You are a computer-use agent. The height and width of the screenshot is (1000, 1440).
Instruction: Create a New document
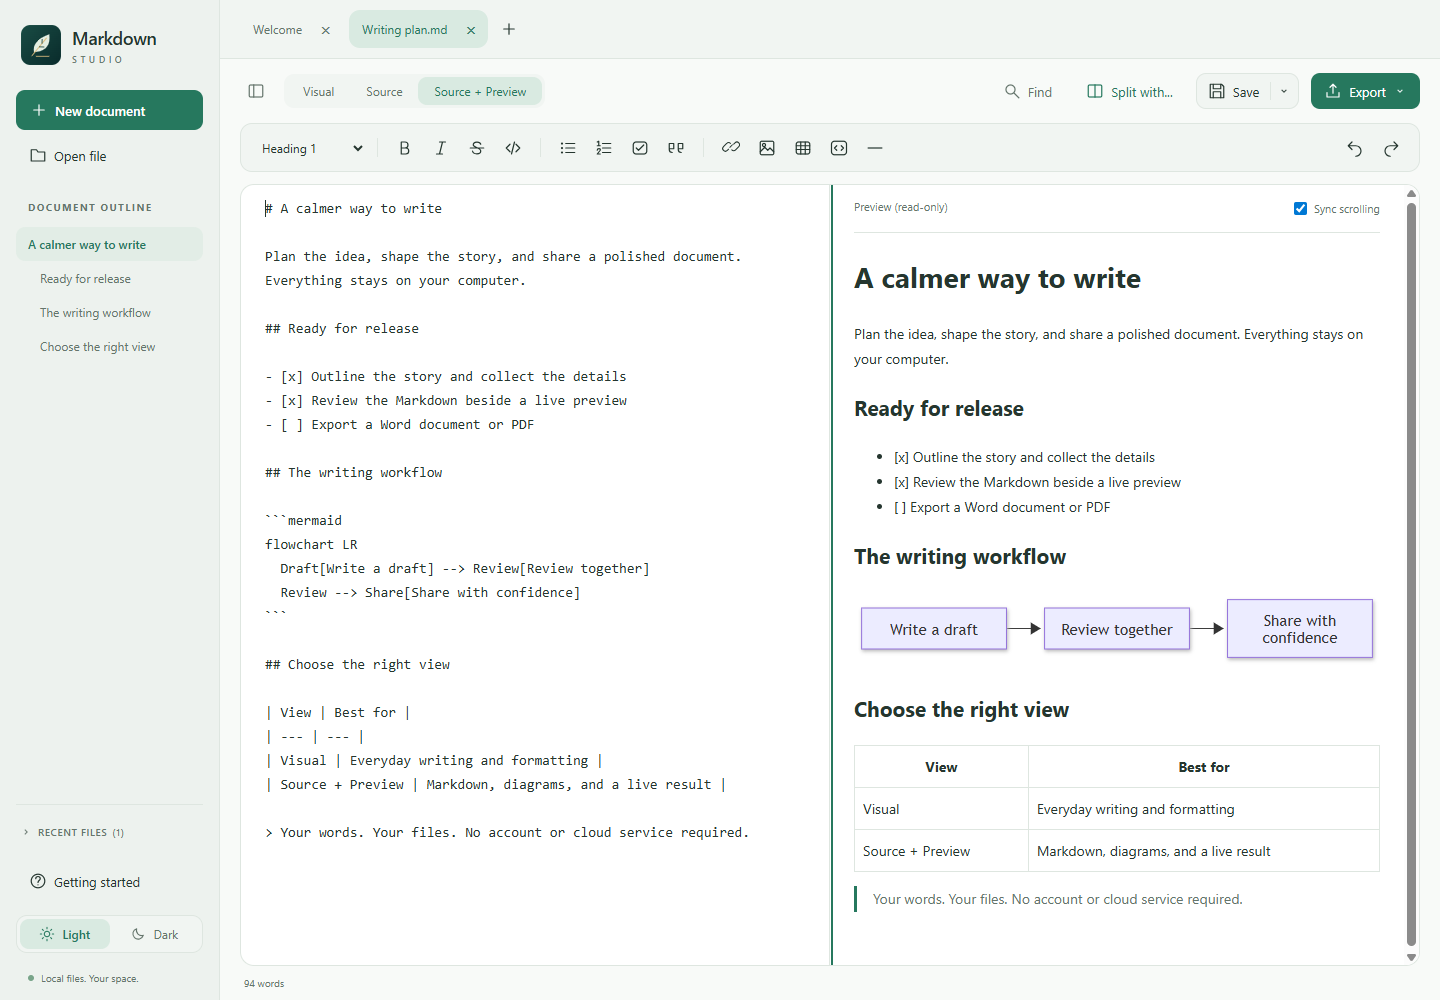point(109,110)
